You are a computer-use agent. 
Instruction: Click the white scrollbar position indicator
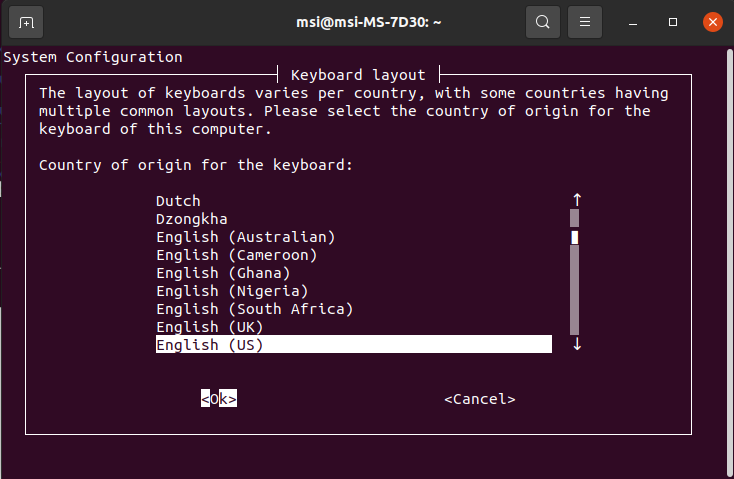click(574, 237)
